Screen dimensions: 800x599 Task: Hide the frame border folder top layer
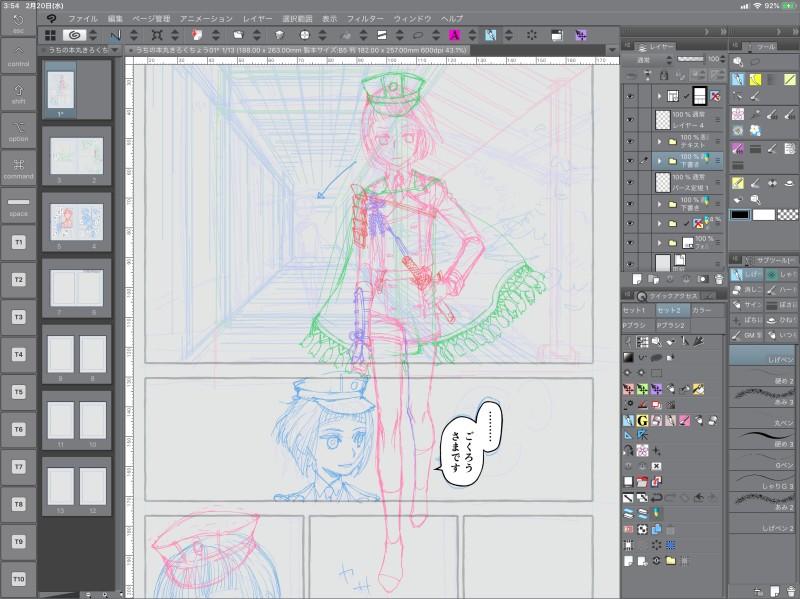tap(631, 96)
